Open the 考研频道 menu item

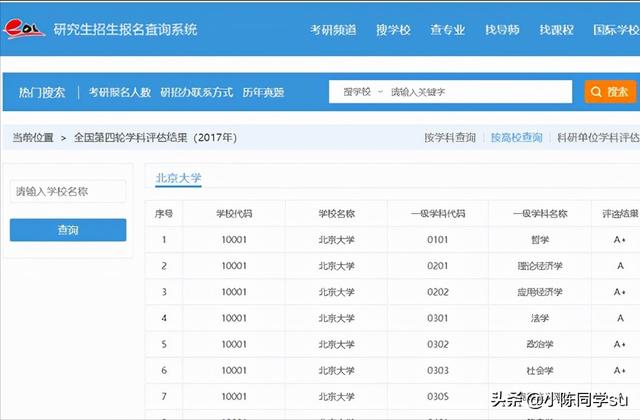[x=333, y=30]
